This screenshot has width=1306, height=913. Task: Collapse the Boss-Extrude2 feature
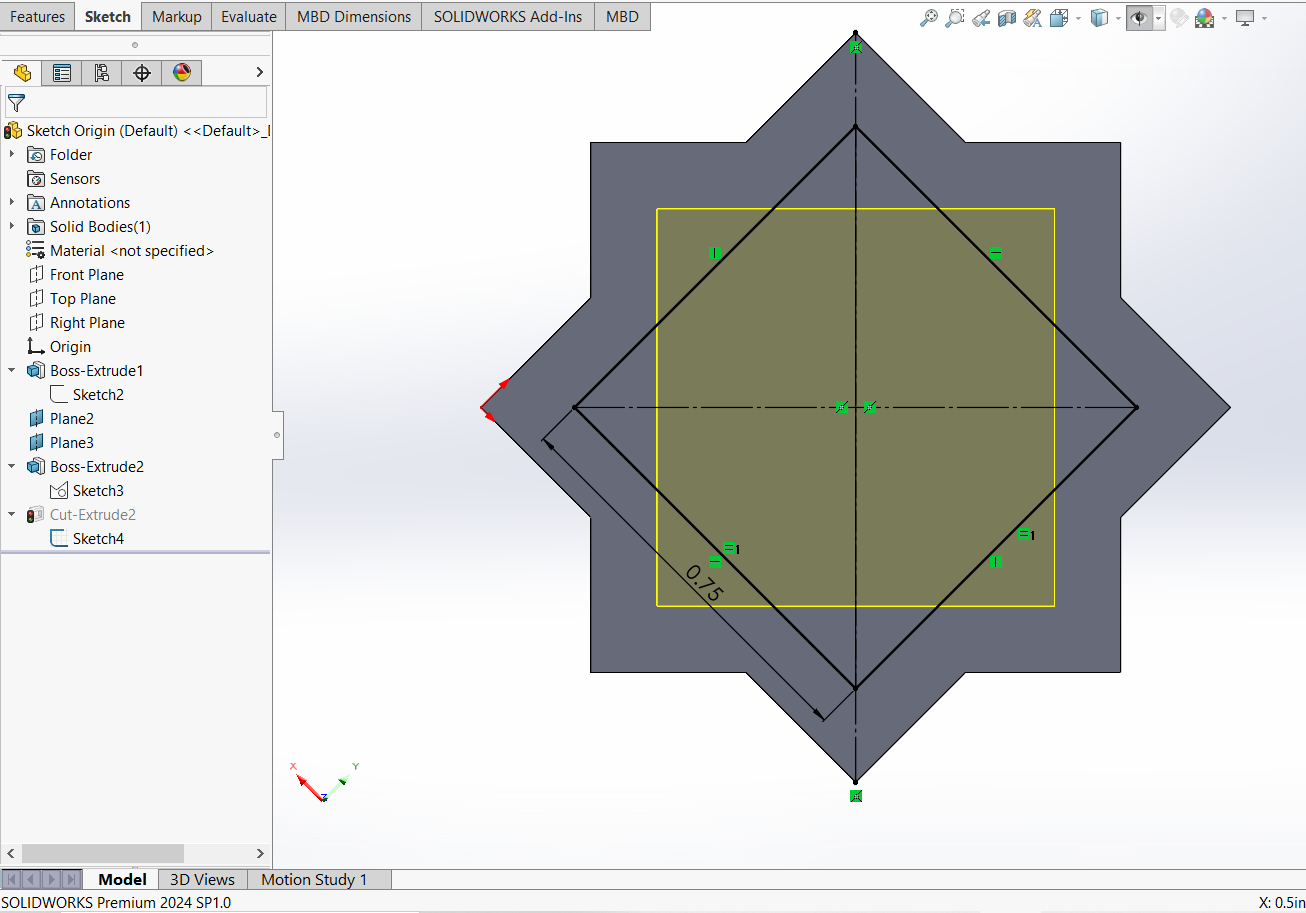pos(12,466)
